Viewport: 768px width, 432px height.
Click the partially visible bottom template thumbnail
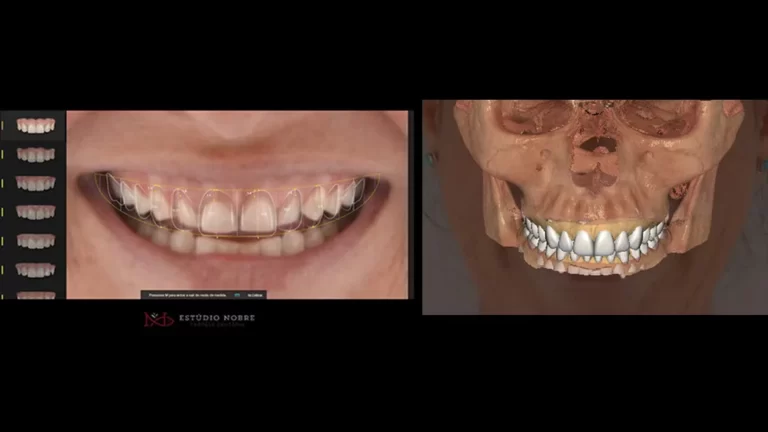coord(36,294)
